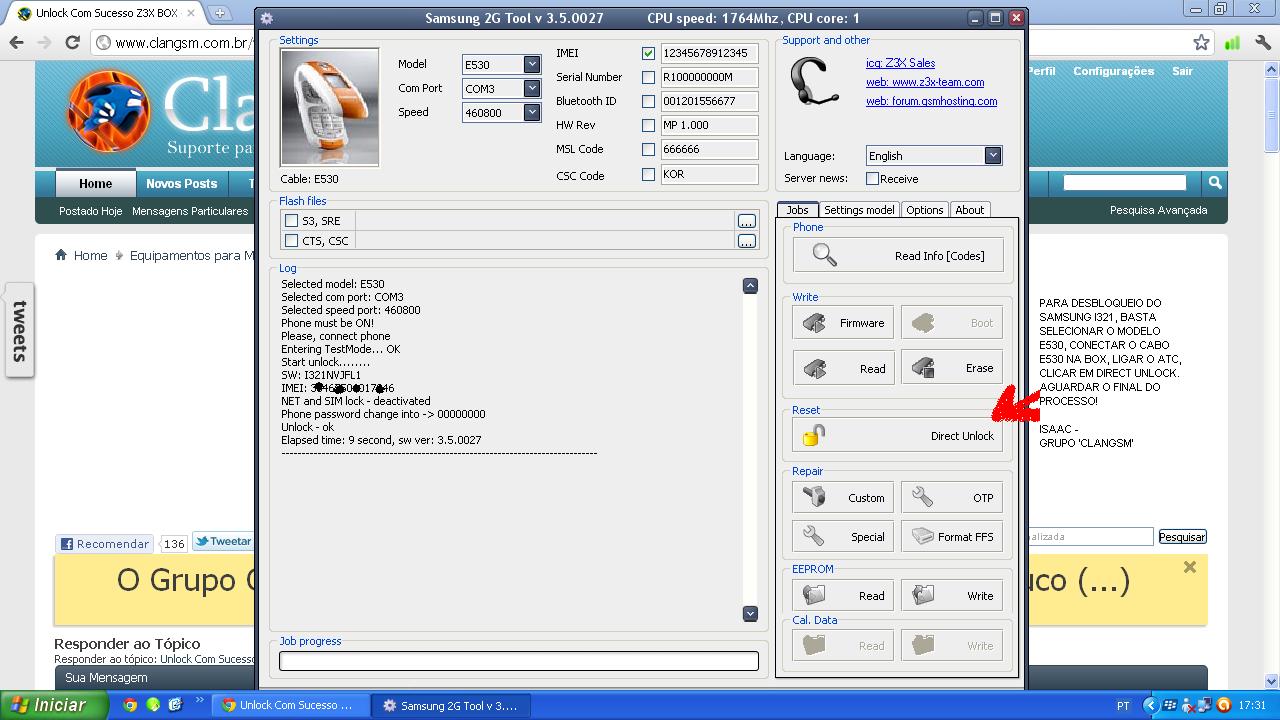
Task: Click the browser forward arrow
Action: (x=44, y=42)
